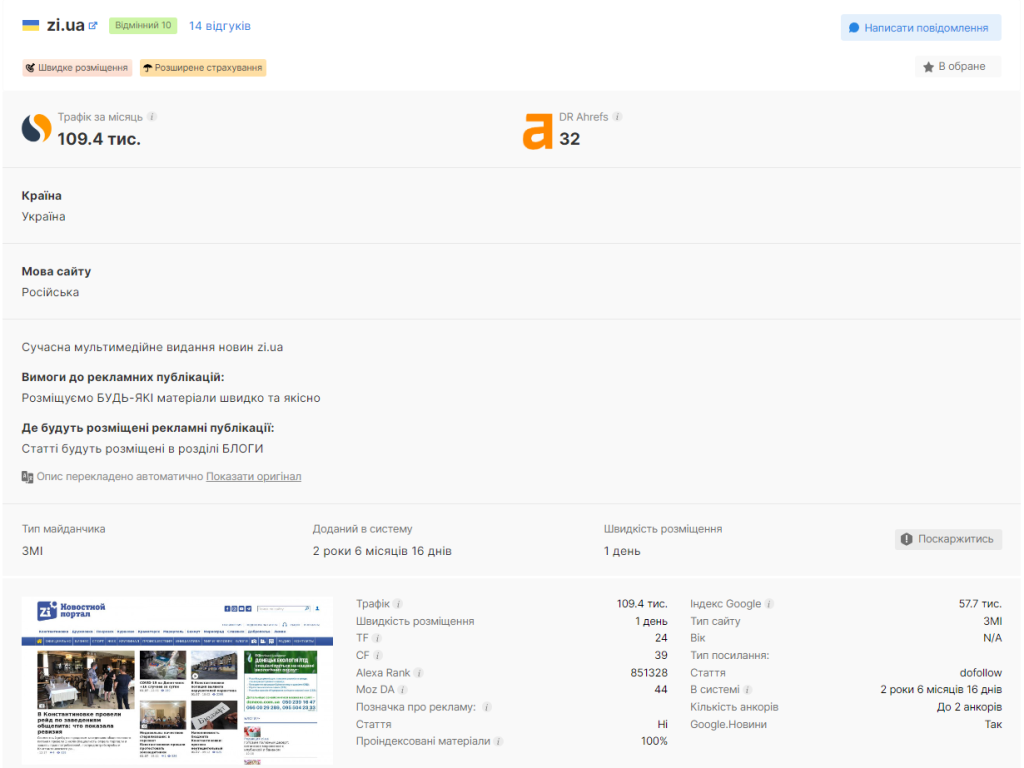The height and width of the screenshot is (768, 1024).
Task: Click the Ukrainian flag icon
Action: [31, 25]
